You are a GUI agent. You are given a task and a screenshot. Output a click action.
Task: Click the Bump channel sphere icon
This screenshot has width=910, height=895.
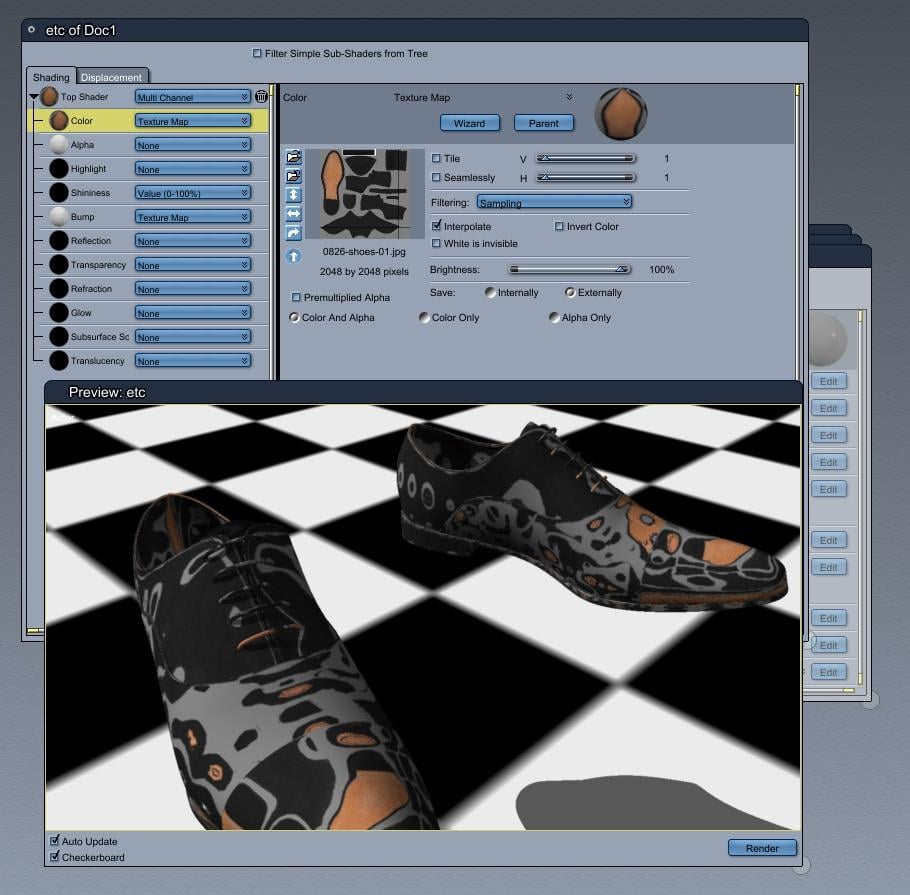point(59,216)
